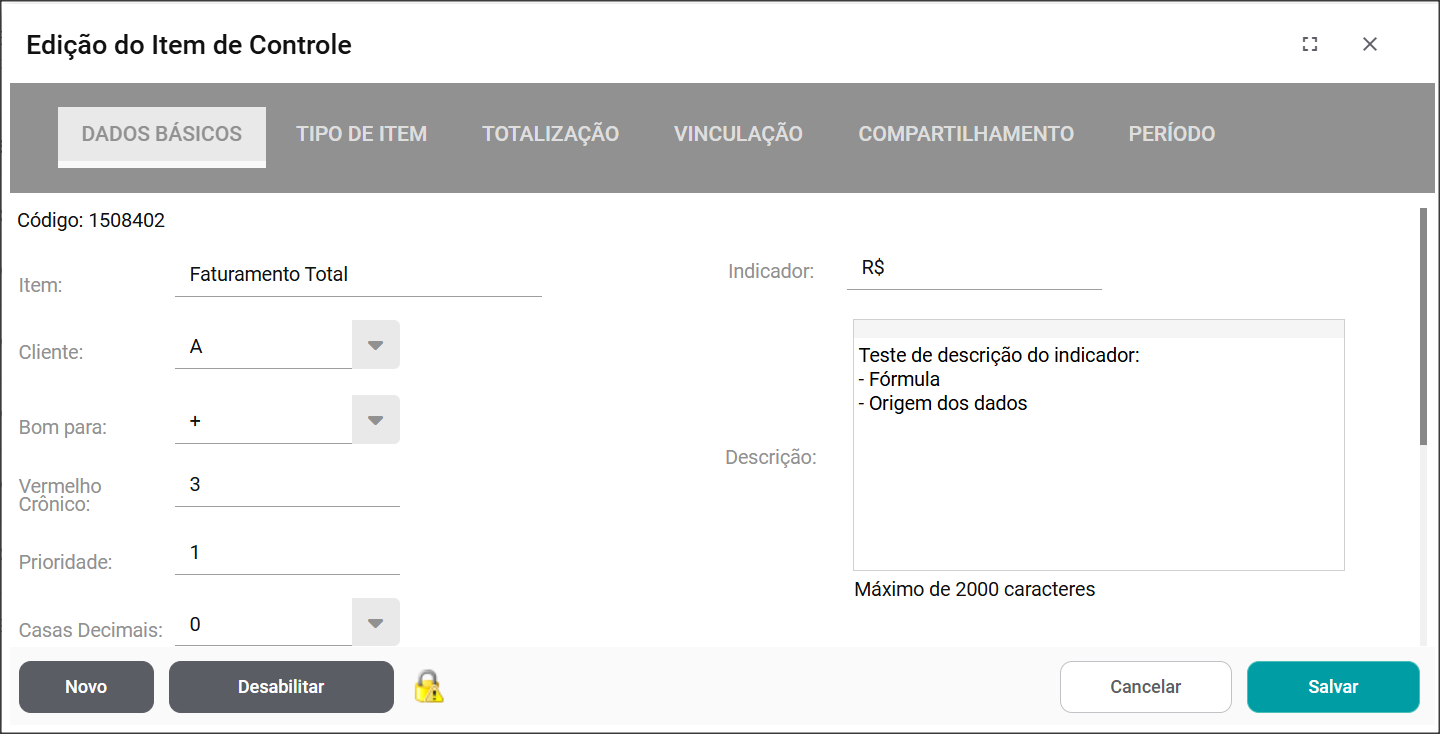This screenshot has height=734, width=1440.
Task: Click the fullscreen expand icon
Action: [x=1310, y=44]
